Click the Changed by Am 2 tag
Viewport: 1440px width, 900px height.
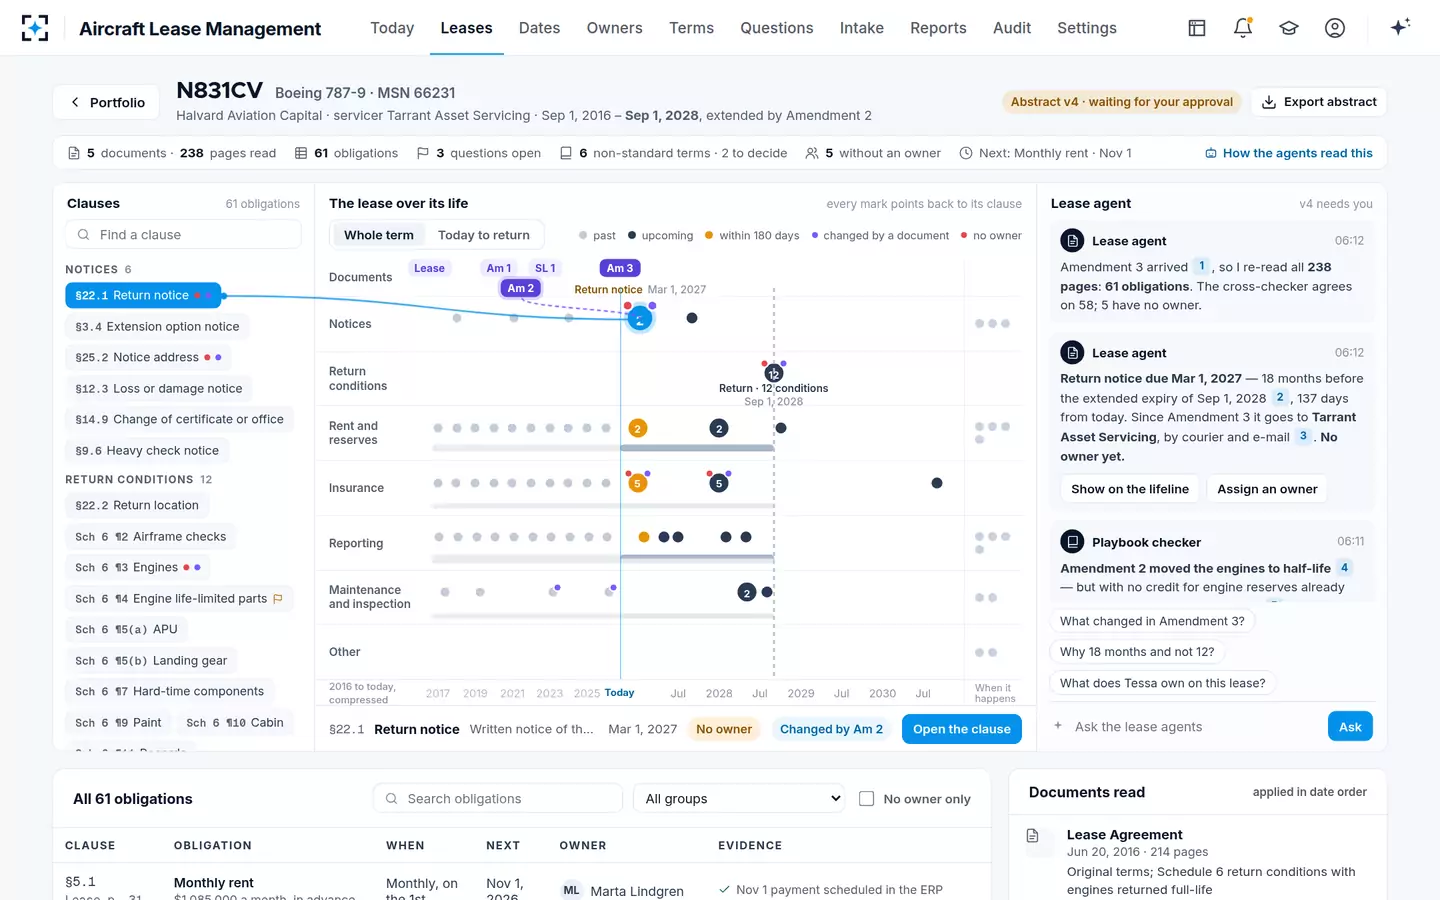click(831, 729)
